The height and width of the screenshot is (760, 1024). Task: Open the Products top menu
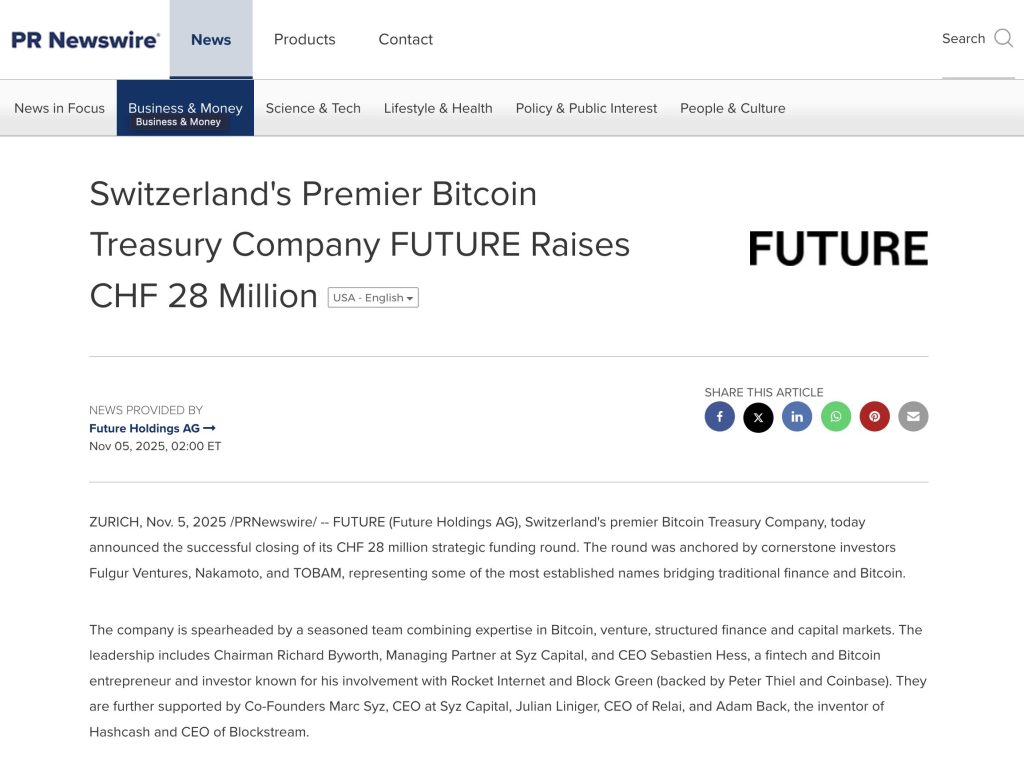(305, 40)
